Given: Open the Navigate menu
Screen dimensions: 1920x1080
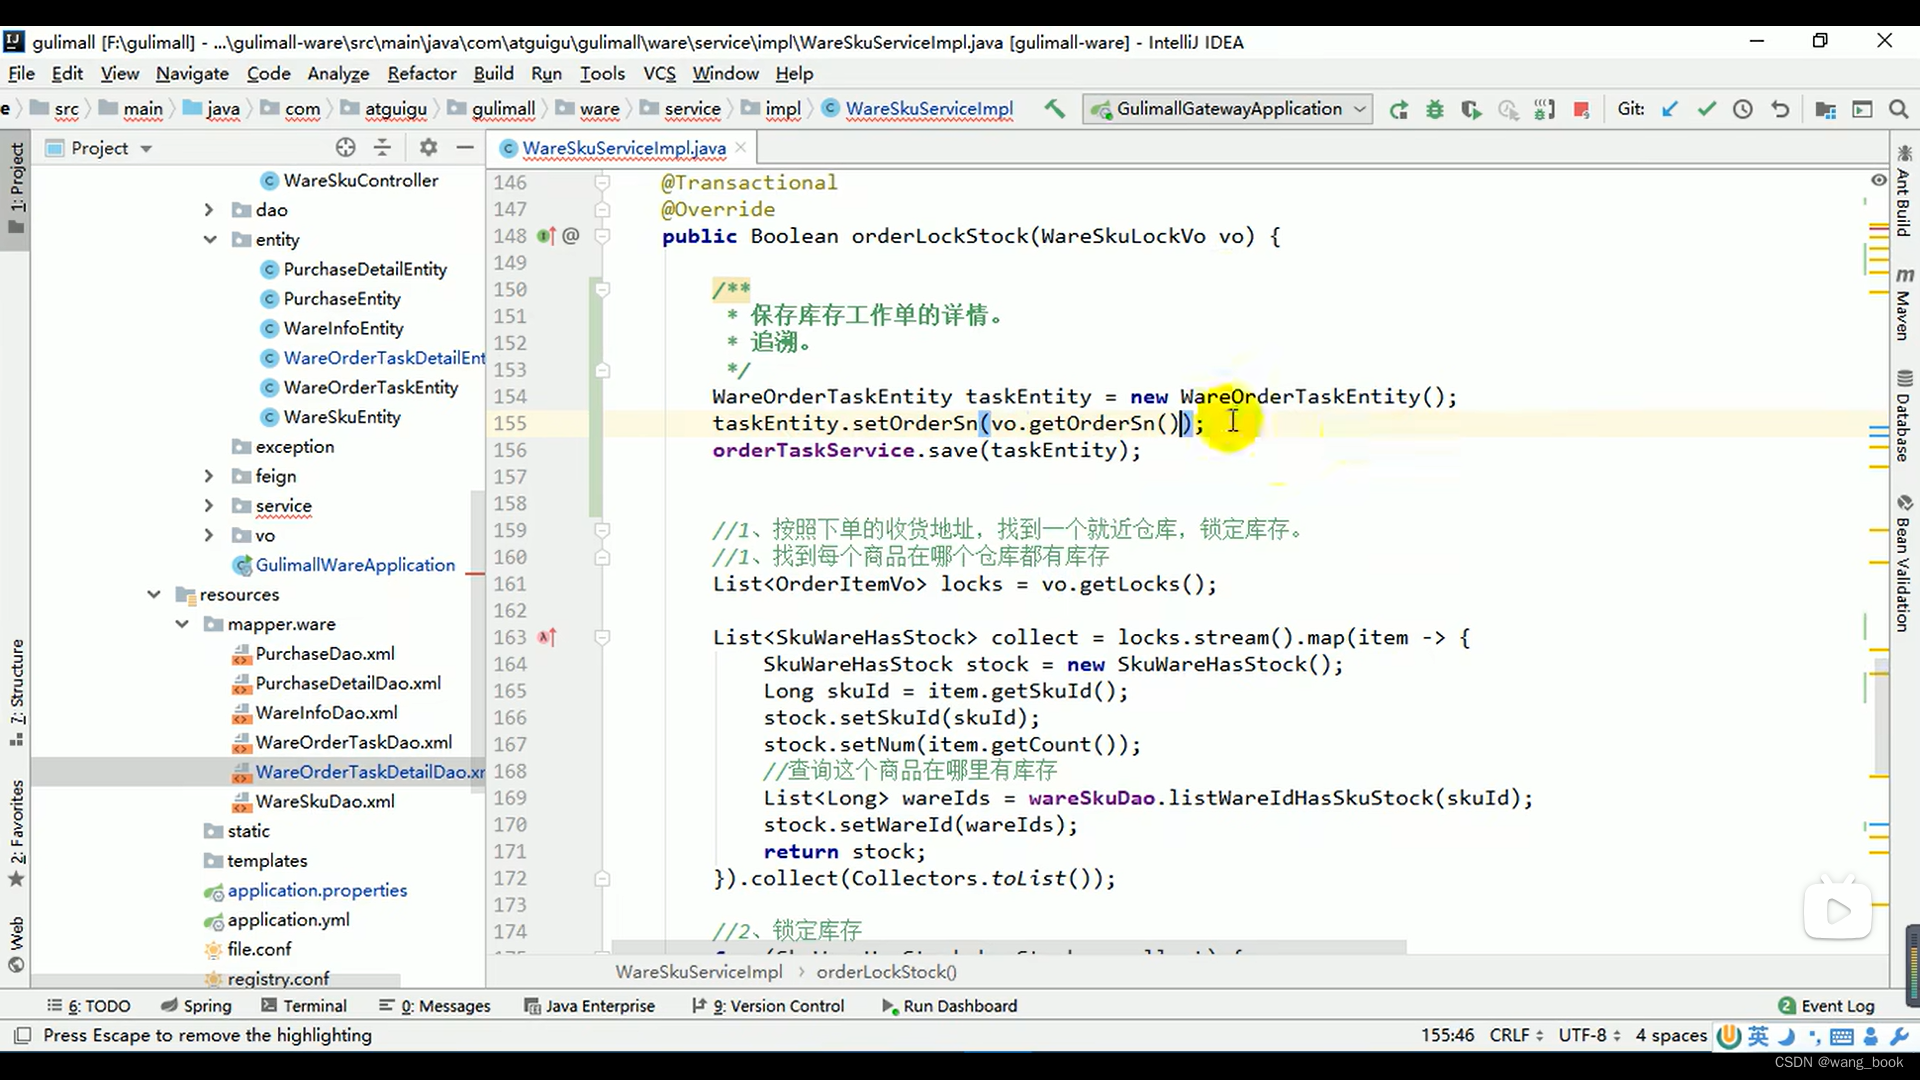Looking at the screenshot, I should coord(192,73).
